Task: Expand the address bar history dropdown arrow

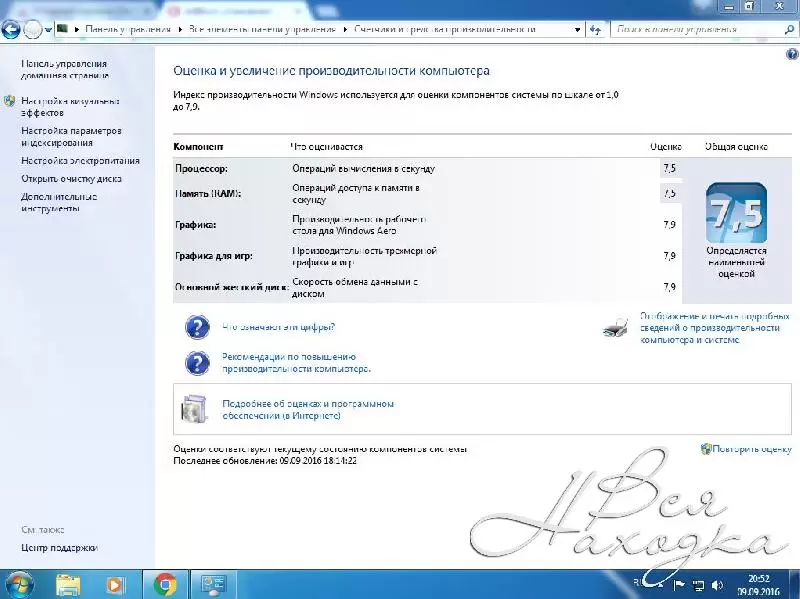Action: 578,30
